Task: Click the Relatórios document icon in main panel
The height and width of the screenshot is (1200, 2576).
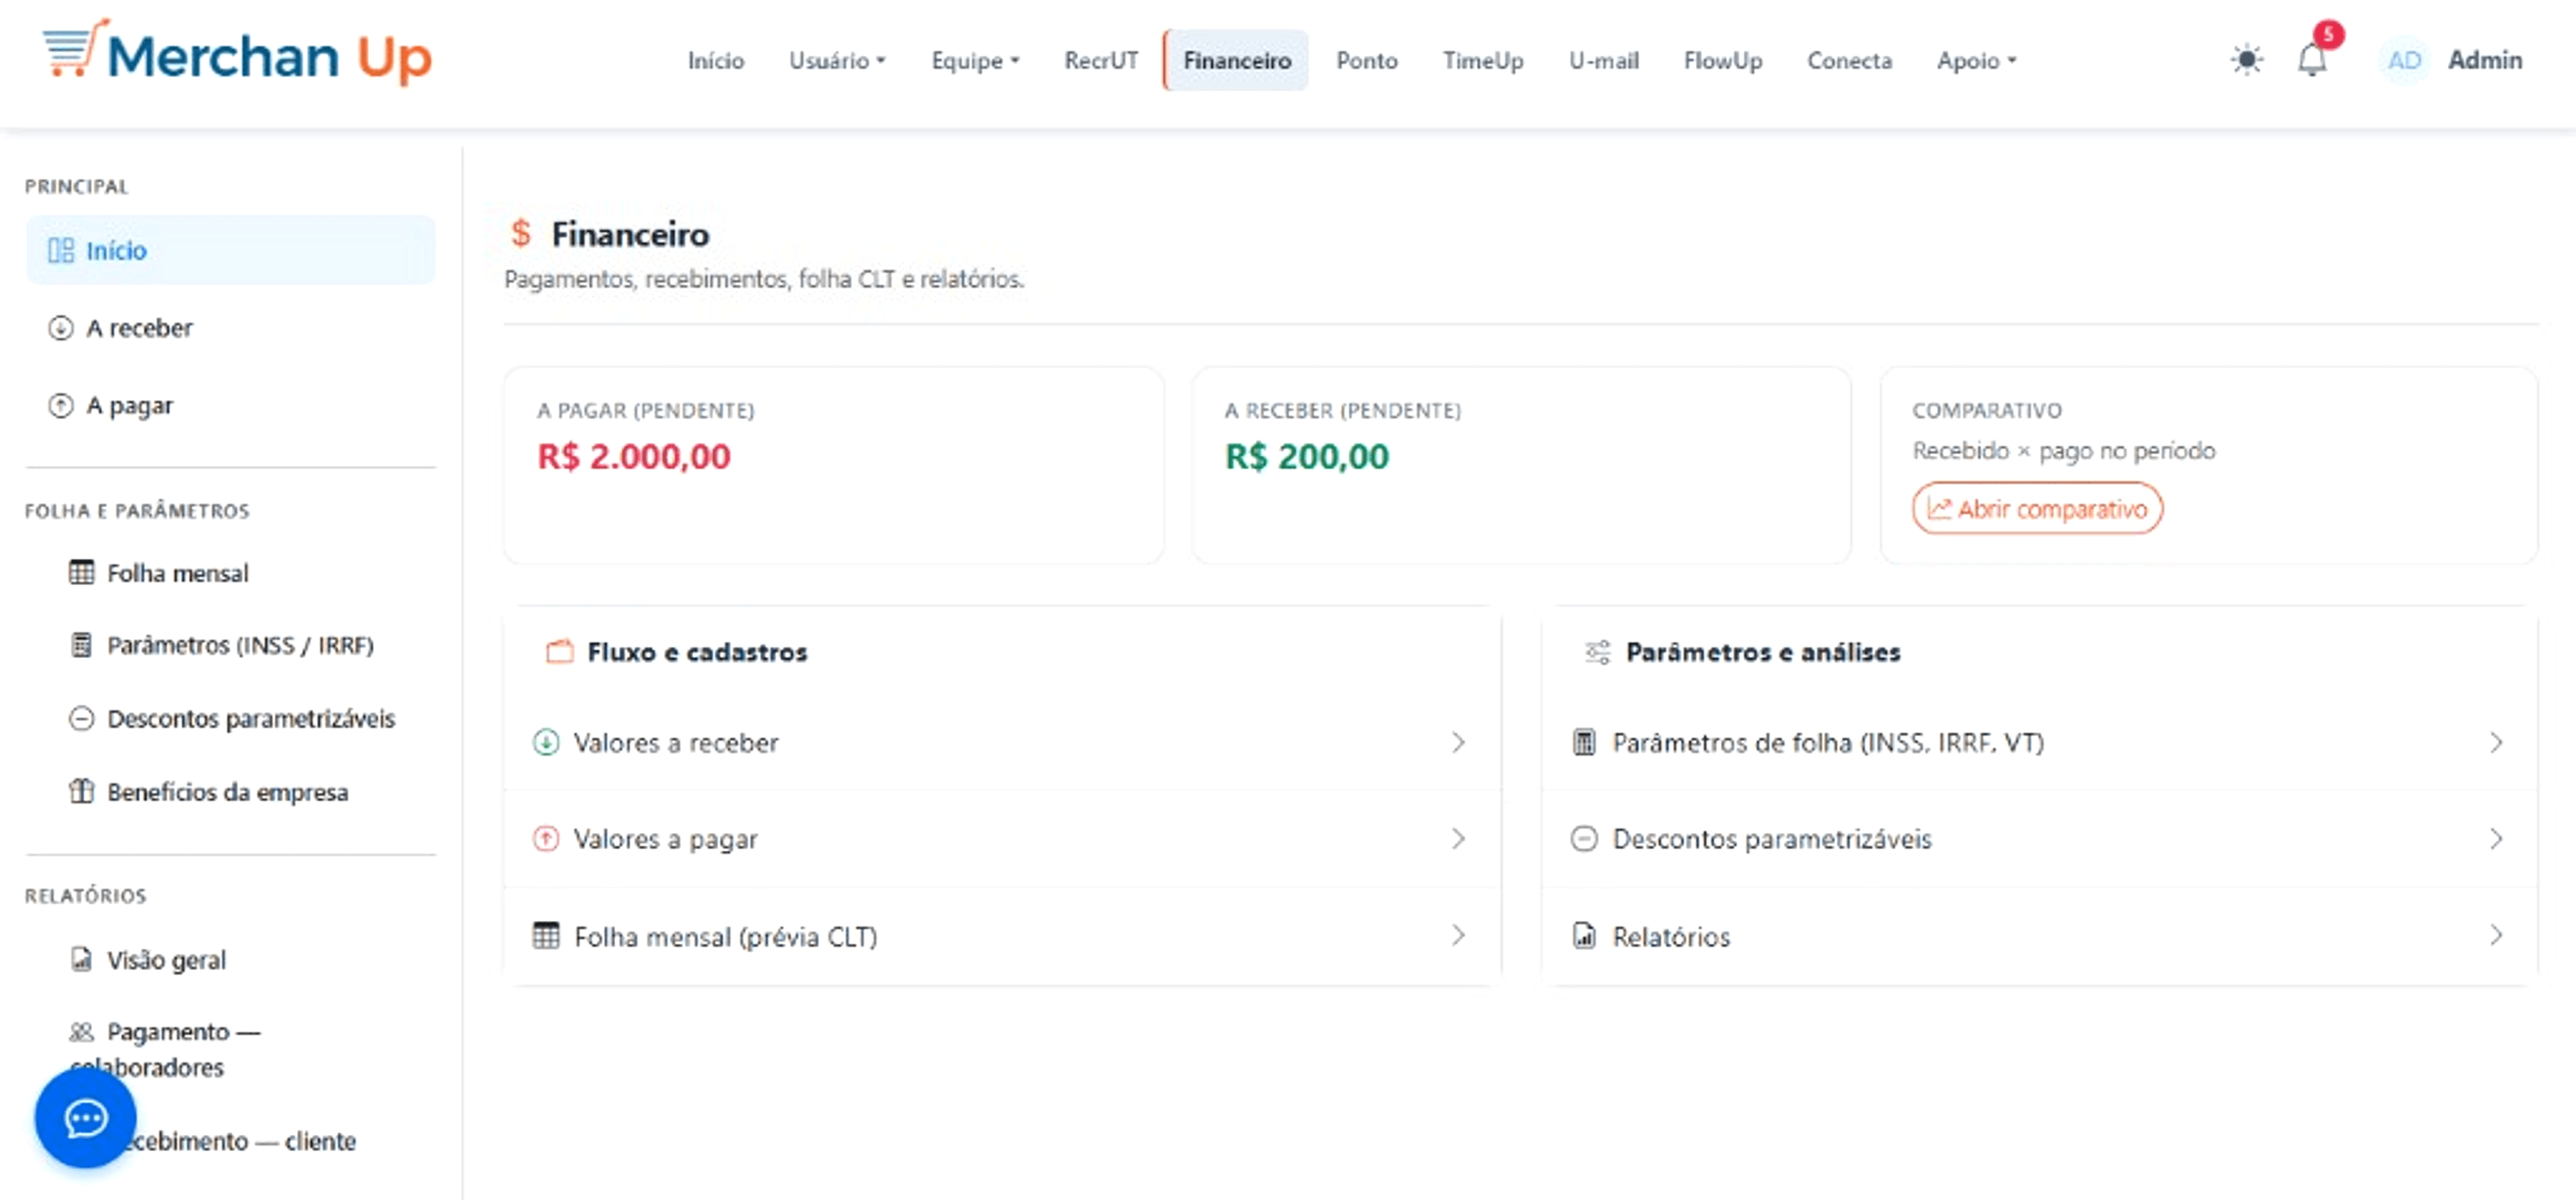Action: click(x=1584, y=935)
